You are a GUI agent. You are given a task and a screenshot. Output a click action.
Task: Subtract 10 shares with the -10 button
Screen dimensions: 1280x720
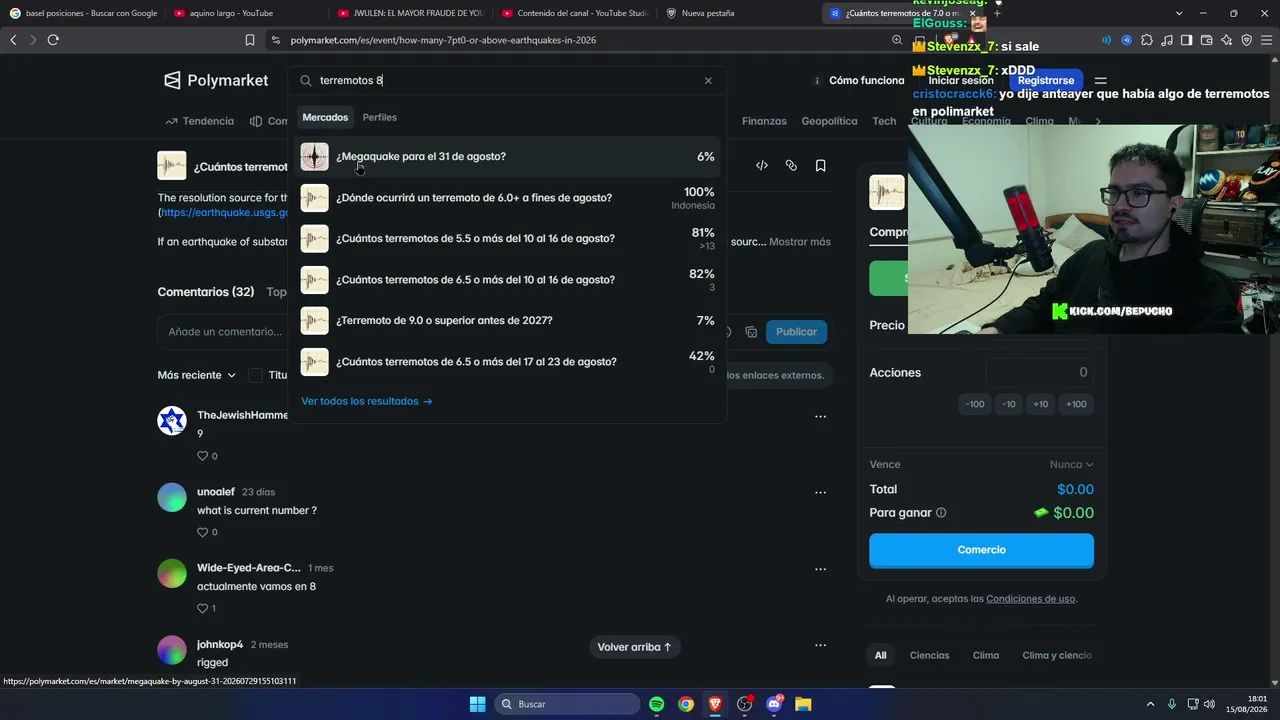pyautogui.click(x=1009, y=404)
